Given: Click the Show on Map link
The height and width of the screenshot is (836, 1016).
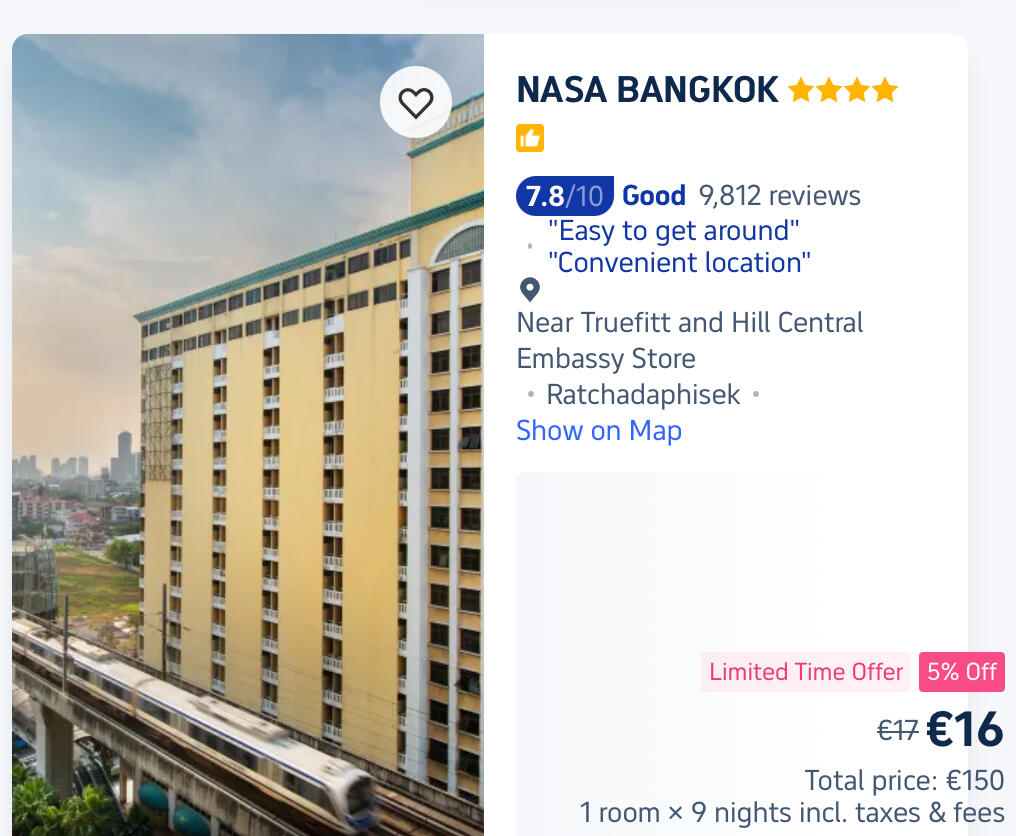Looking at the screenshot, I should (598, 431).
